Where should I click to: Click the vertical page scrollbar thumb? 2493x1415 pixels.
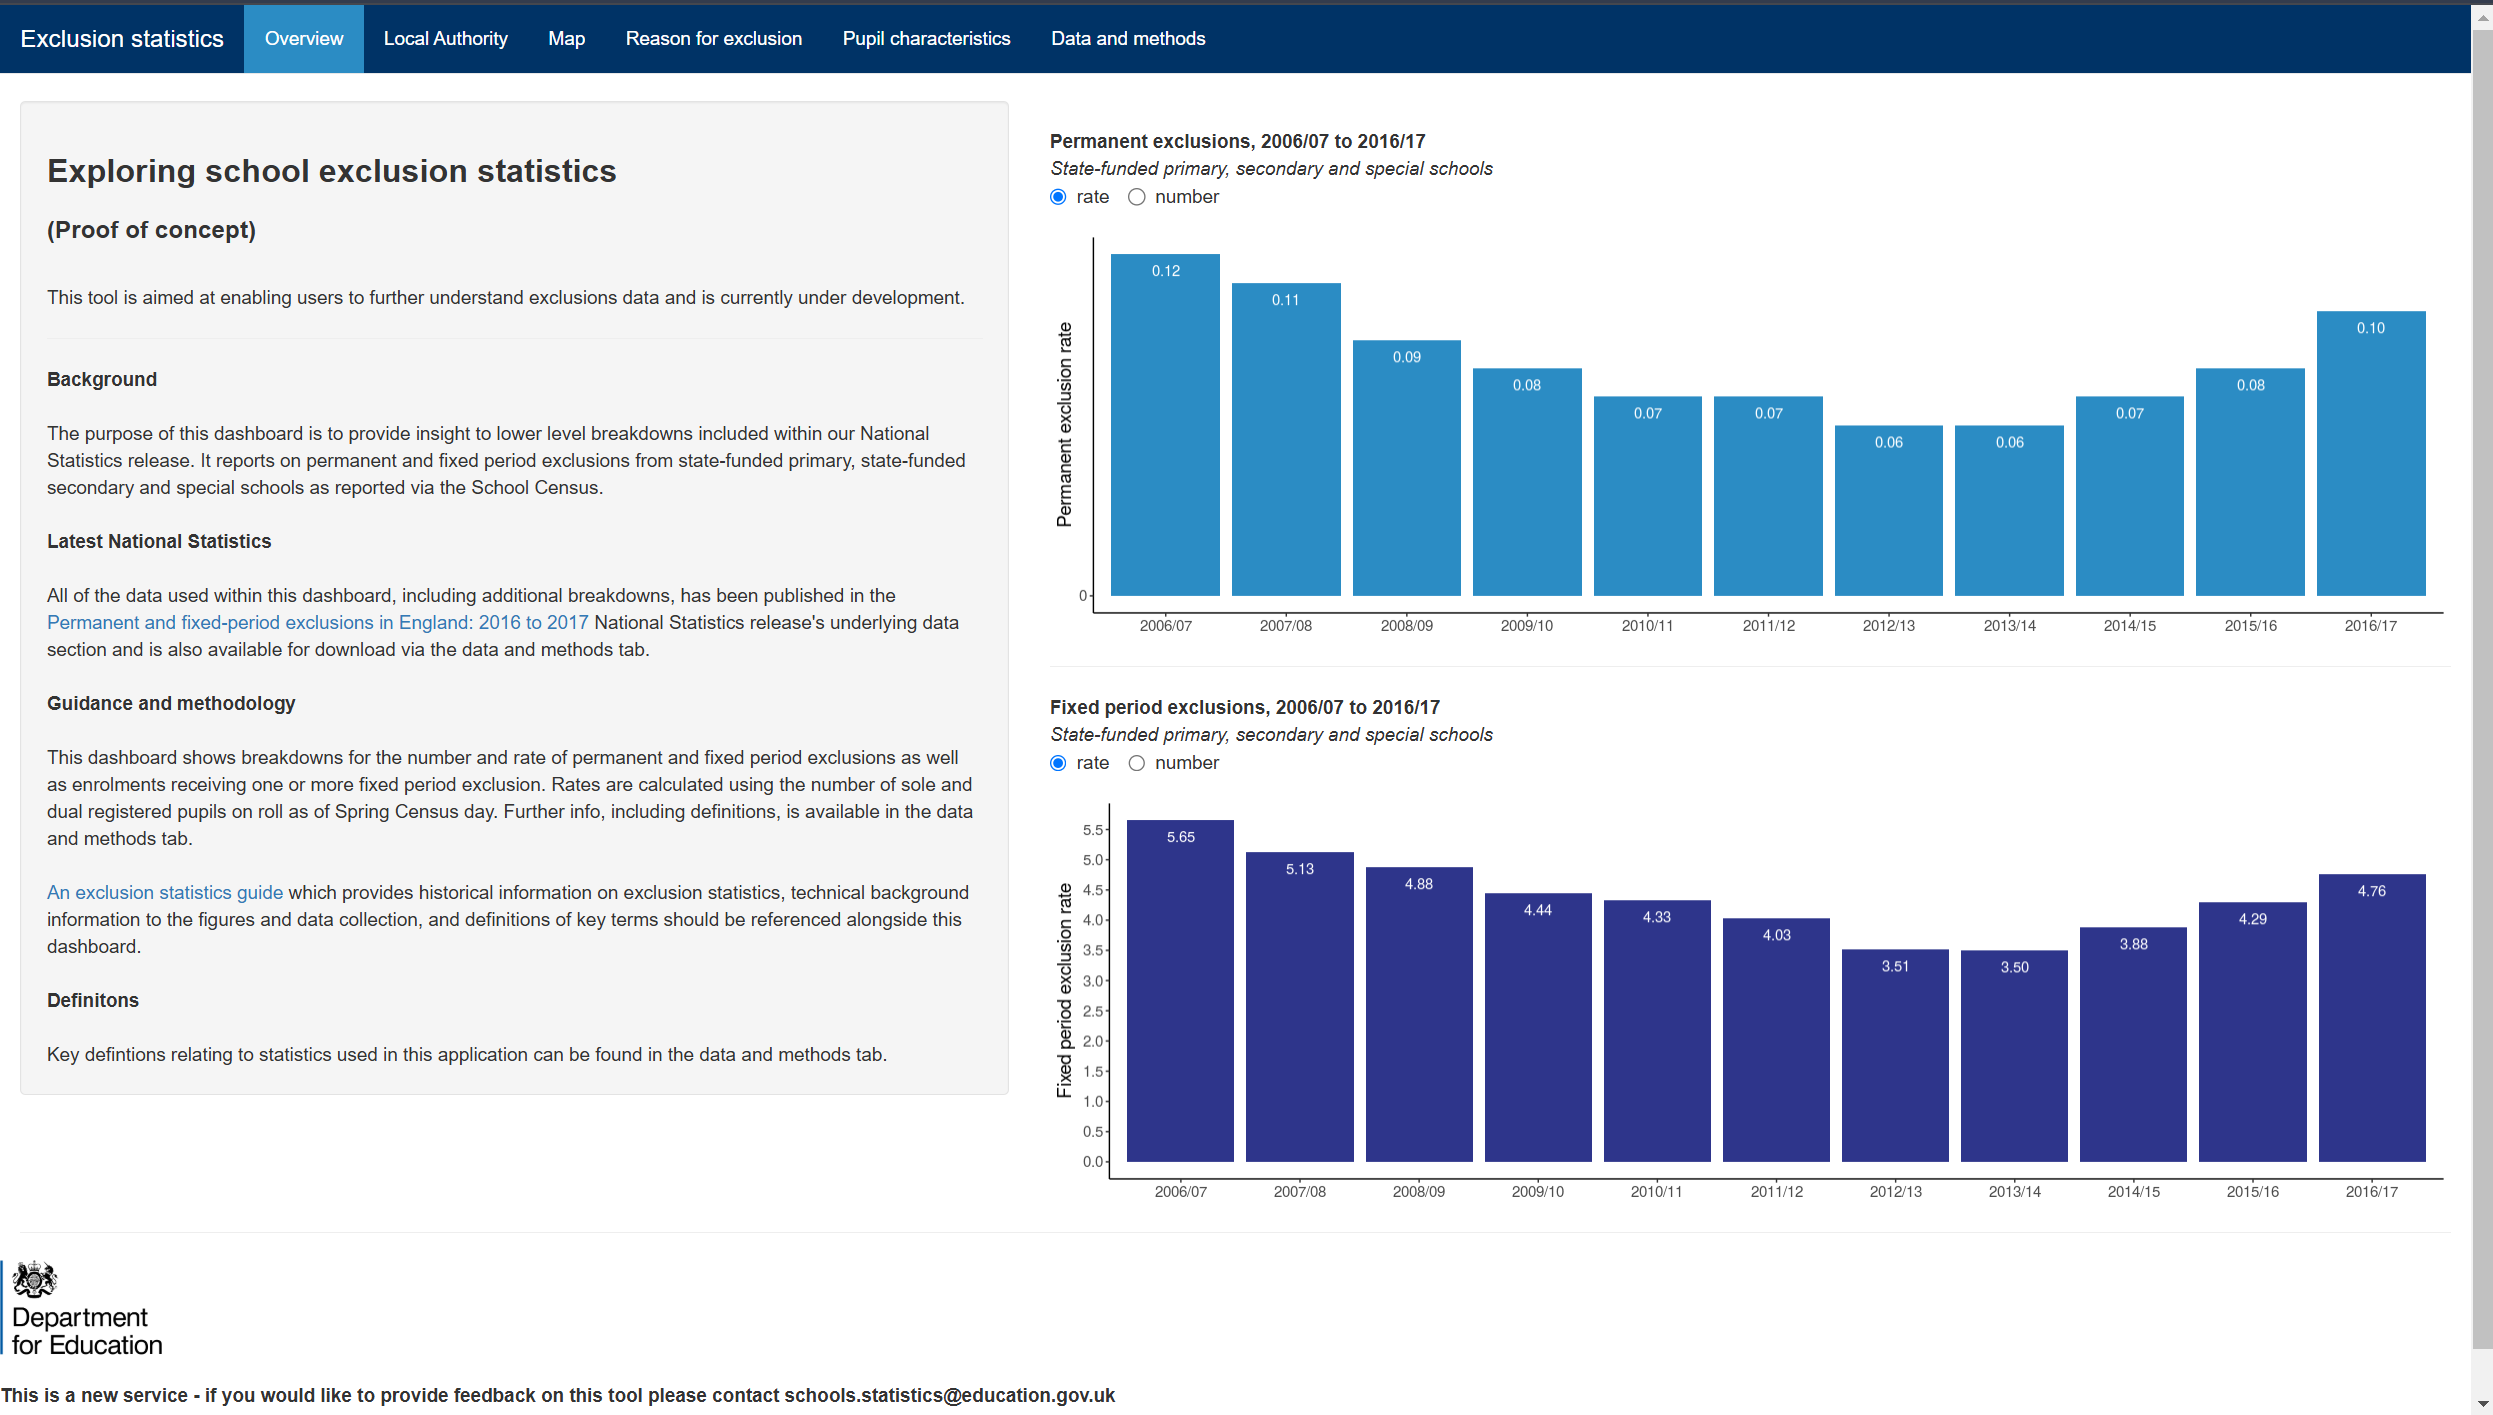coord(2482,690)
